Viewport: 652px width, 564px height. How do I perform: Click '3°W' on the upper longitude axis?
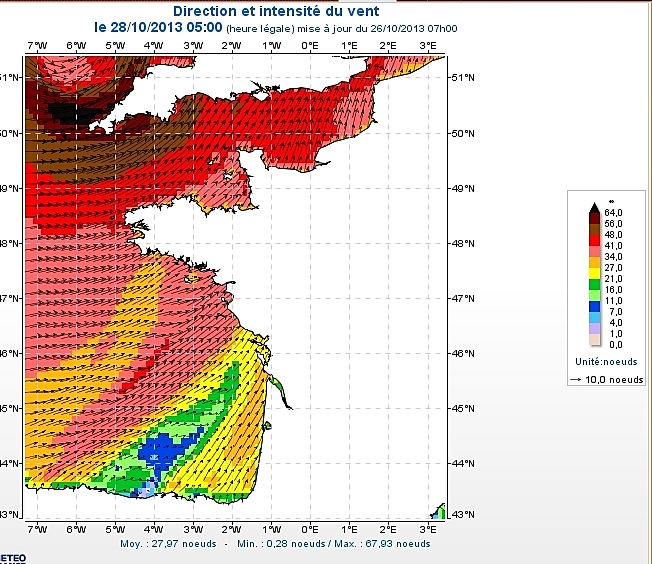193,46
